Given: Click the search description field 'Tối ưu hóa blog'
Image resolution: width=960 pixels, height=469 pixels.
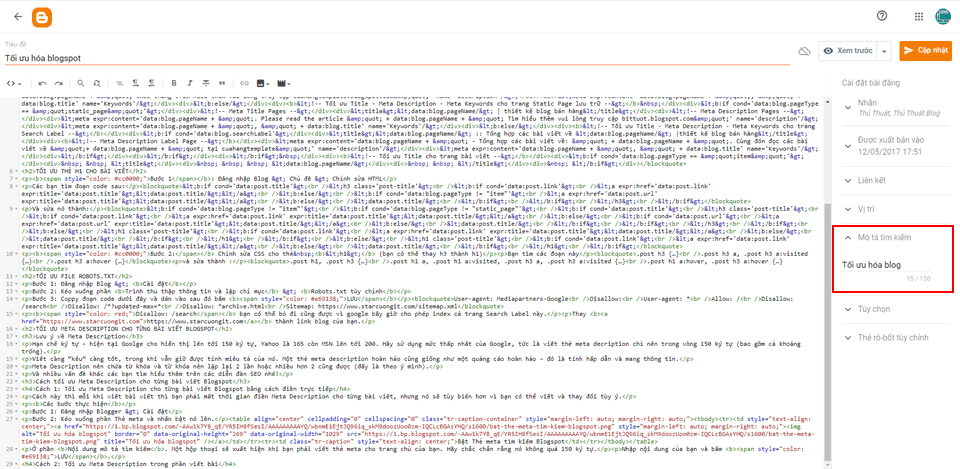Looking at the screenshot, I should tap(887, 265).
